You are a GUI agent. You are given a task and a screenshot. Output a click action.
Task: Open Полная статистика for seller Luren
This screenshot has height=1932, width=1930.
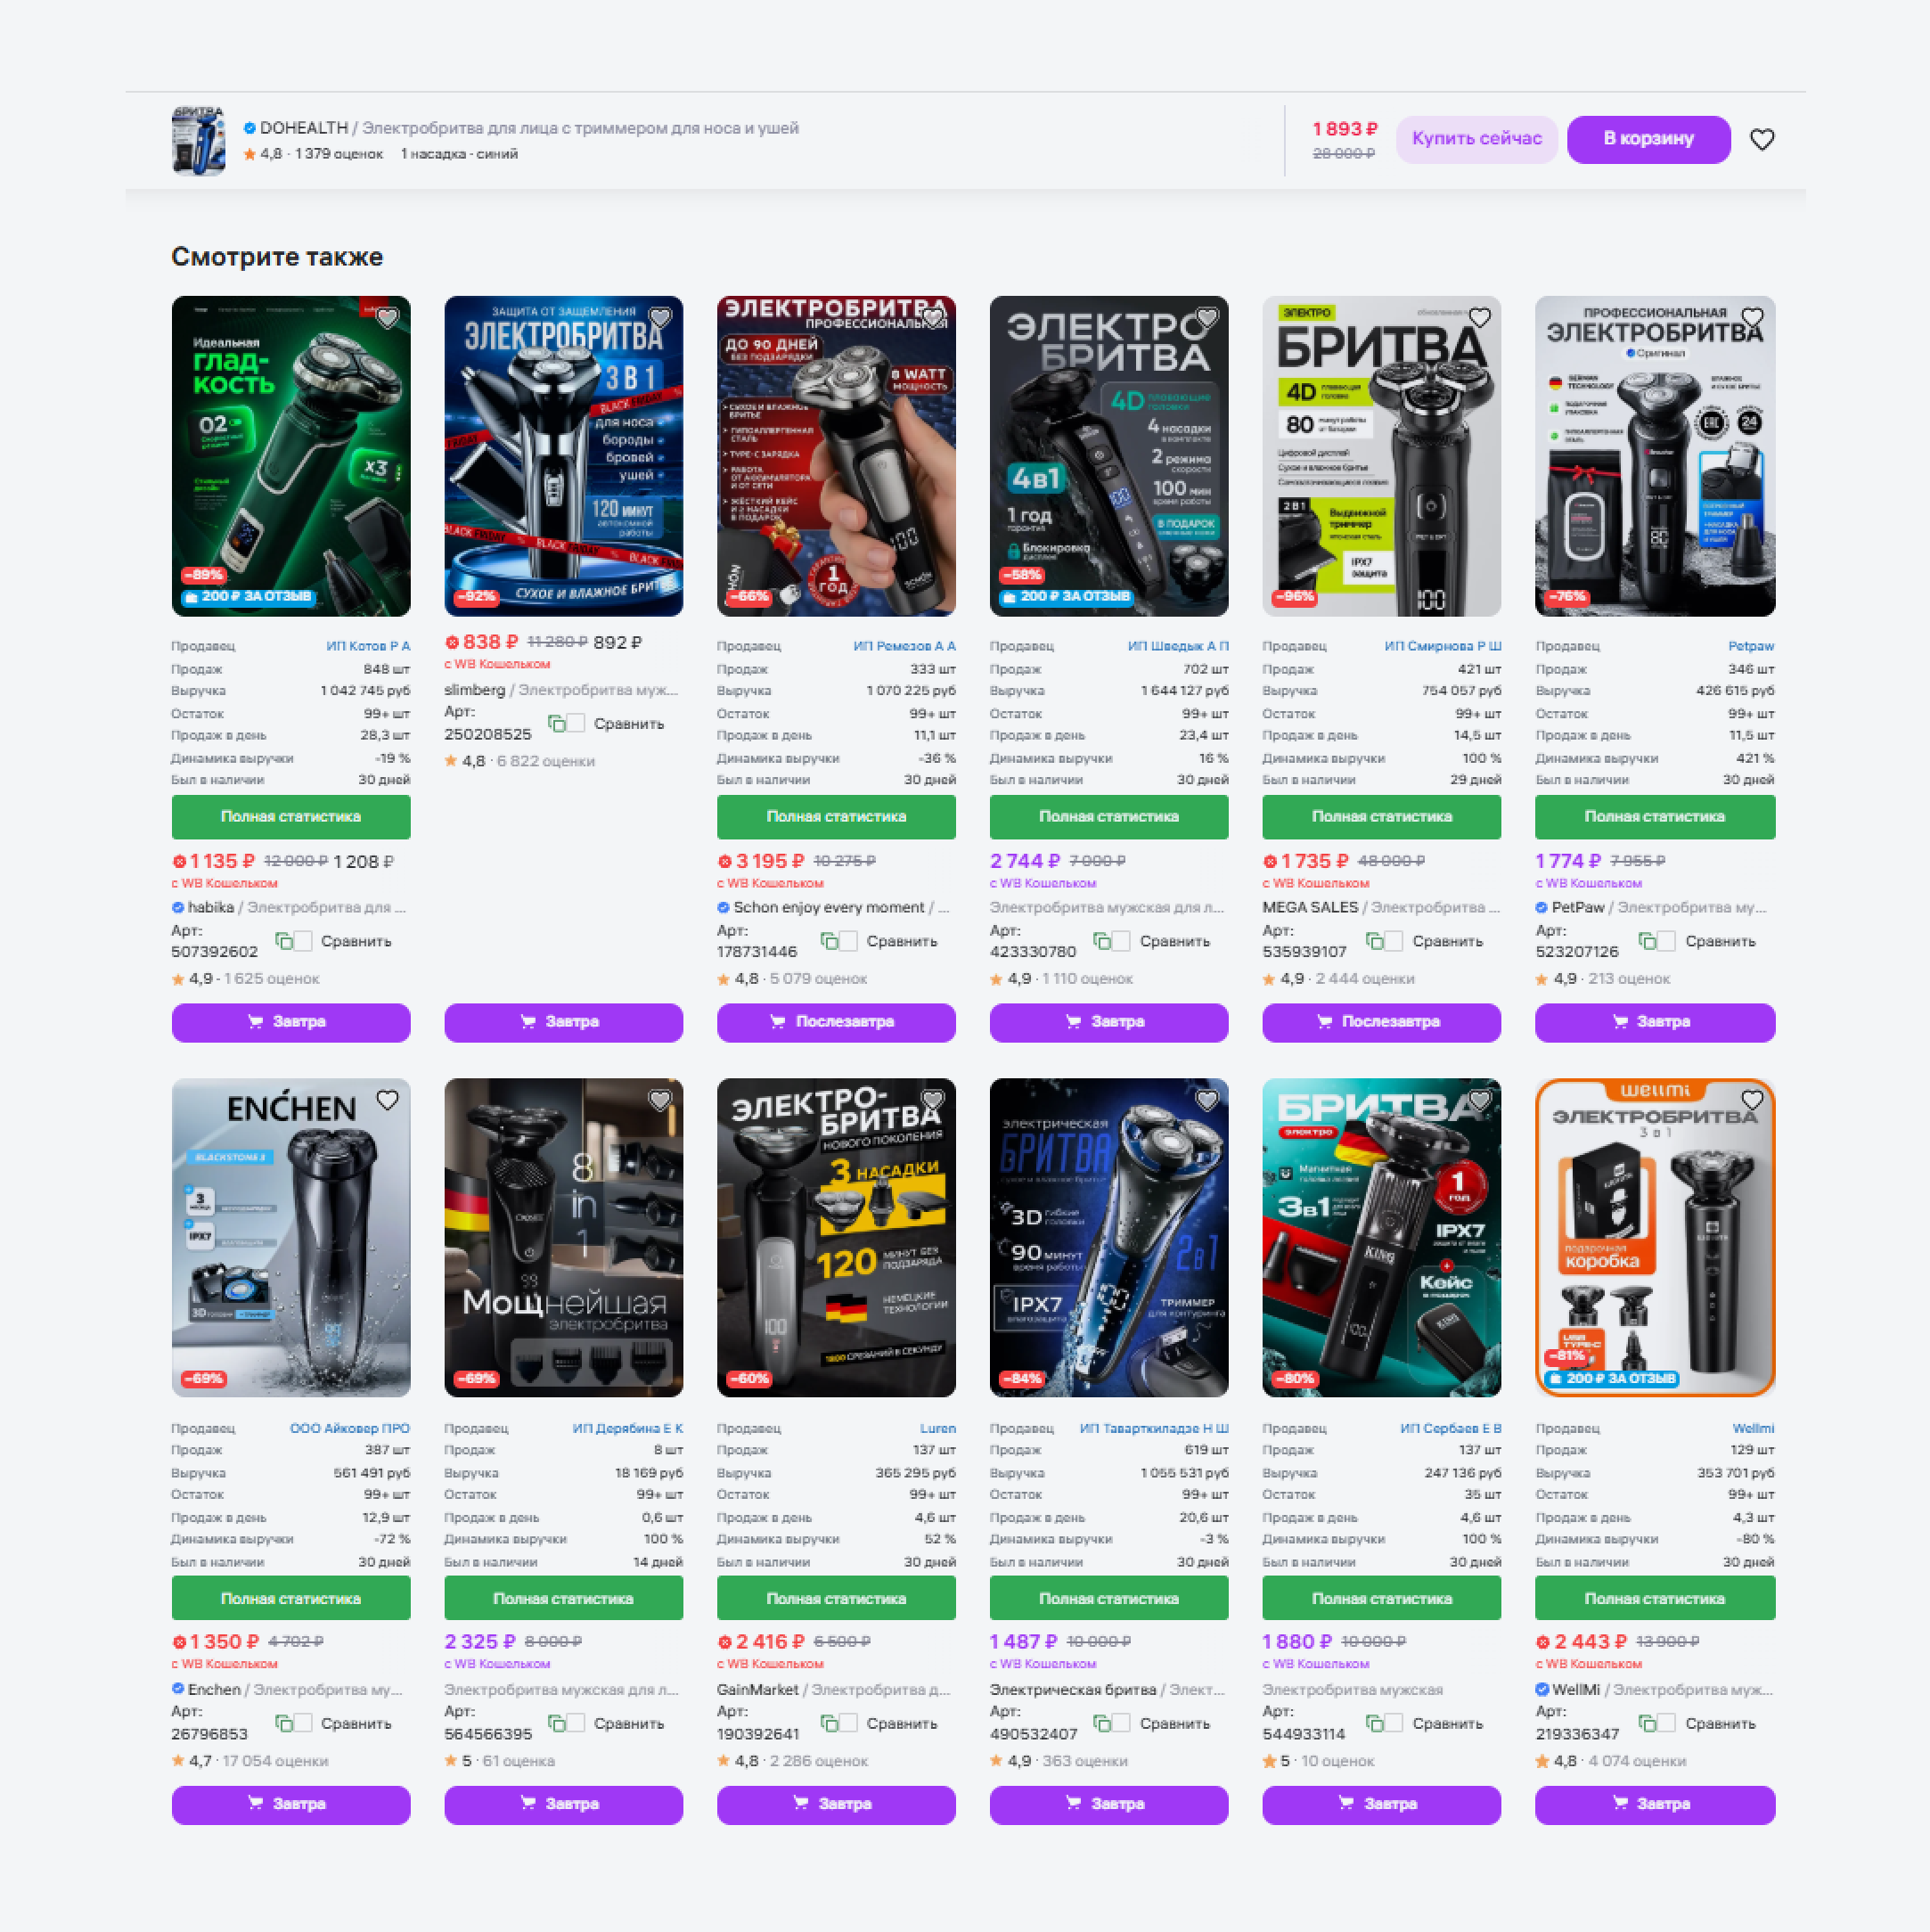(835, 1598)
